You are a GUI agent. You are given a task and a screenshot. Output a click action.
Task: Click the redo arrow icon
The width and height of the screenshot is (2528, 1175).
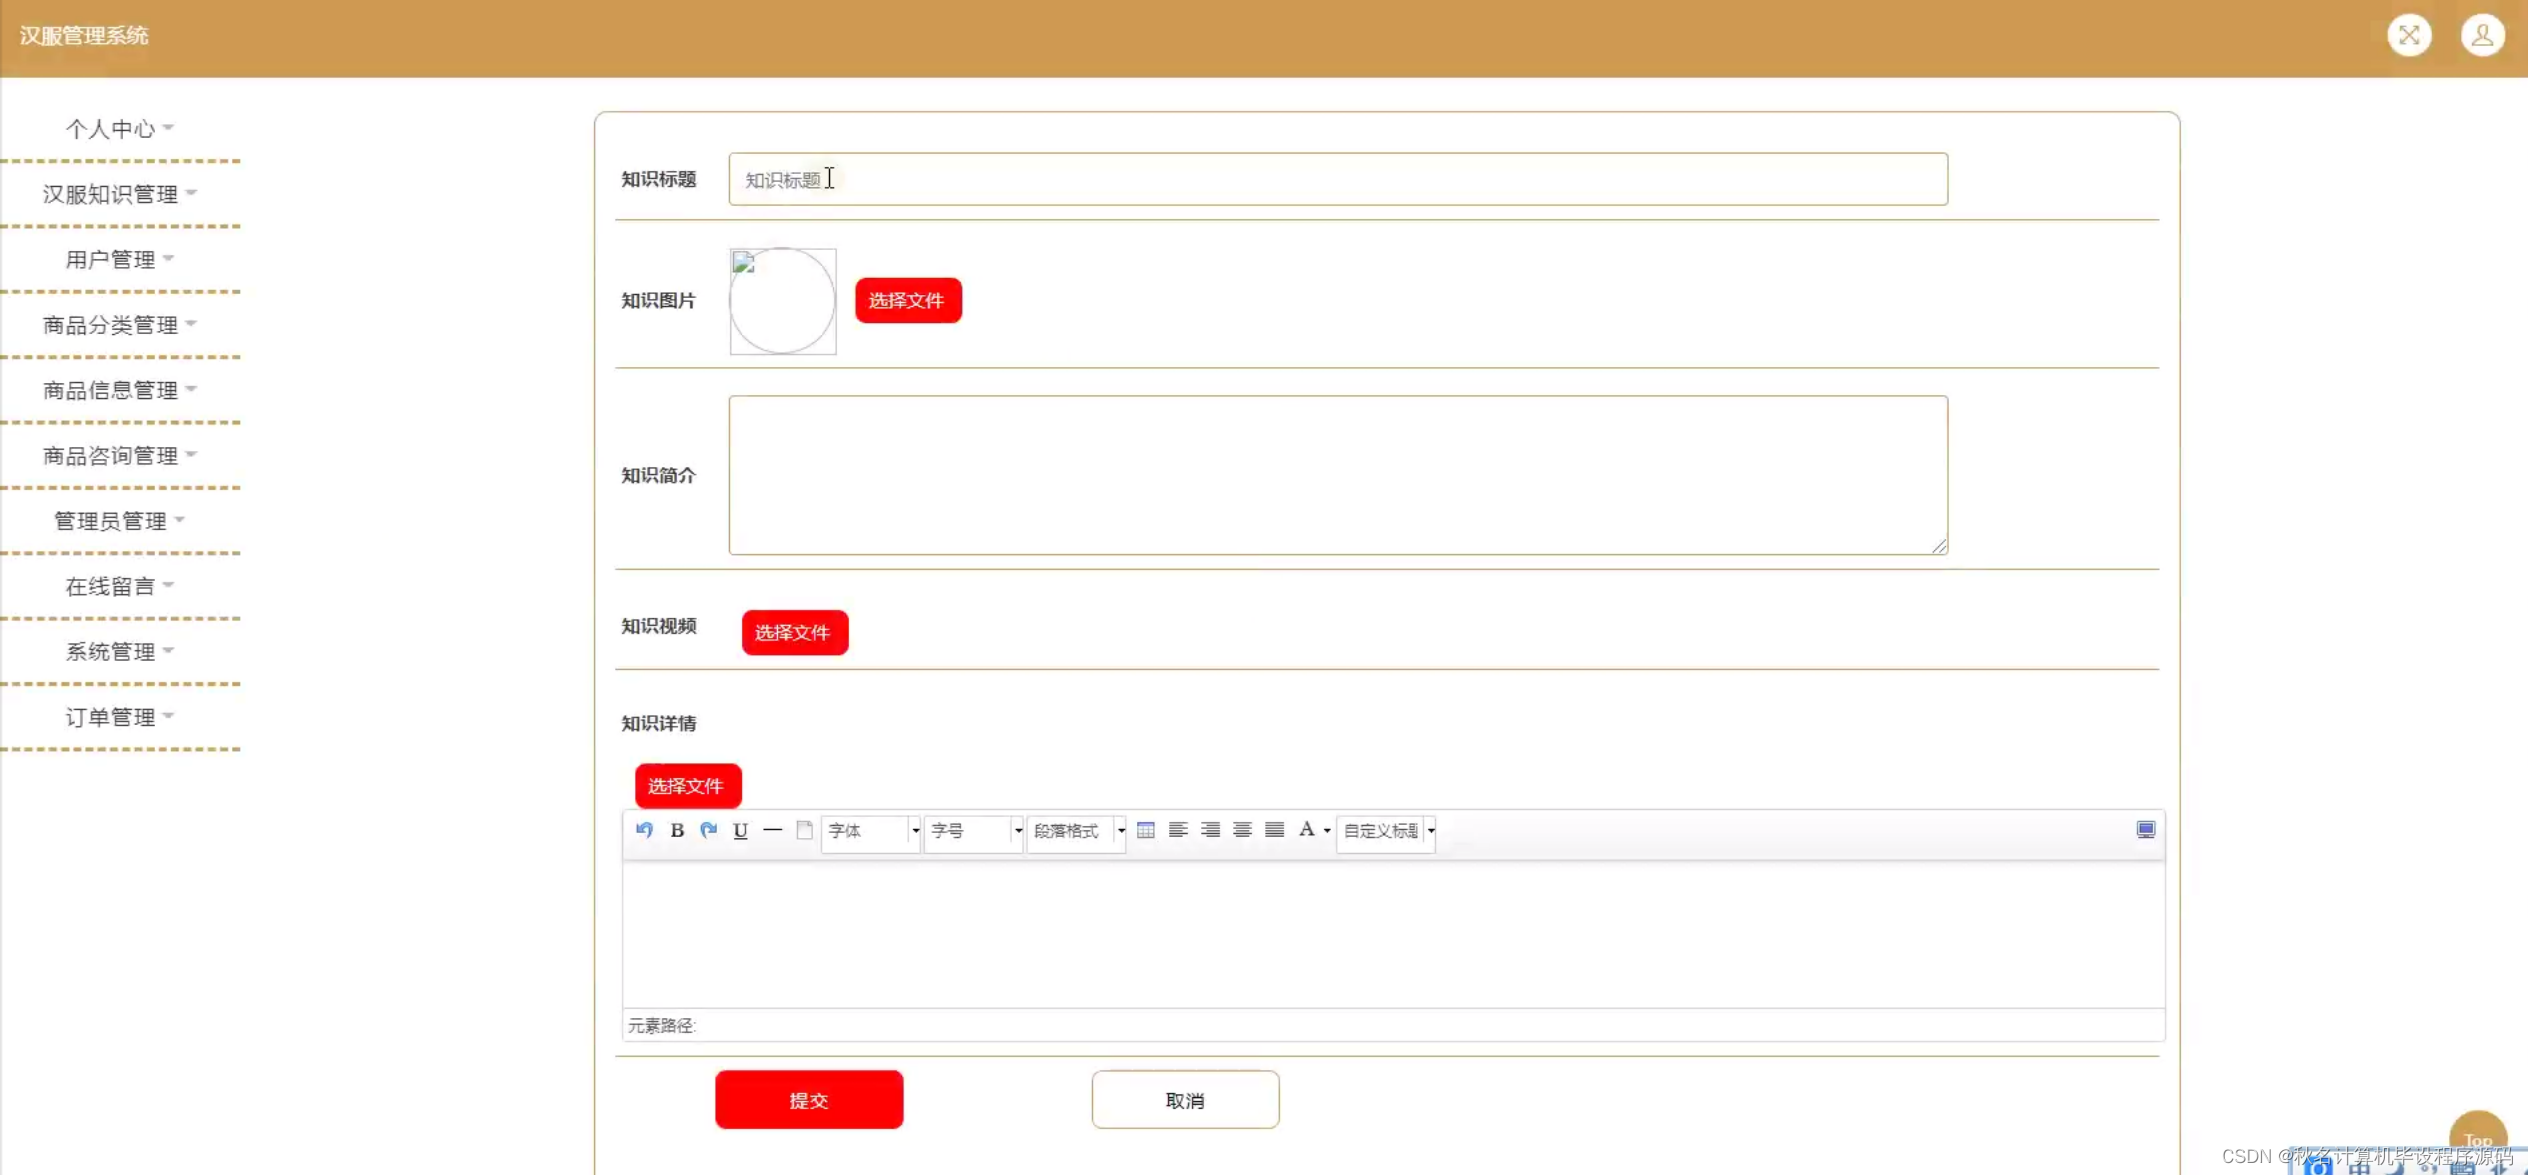(709, 830)
